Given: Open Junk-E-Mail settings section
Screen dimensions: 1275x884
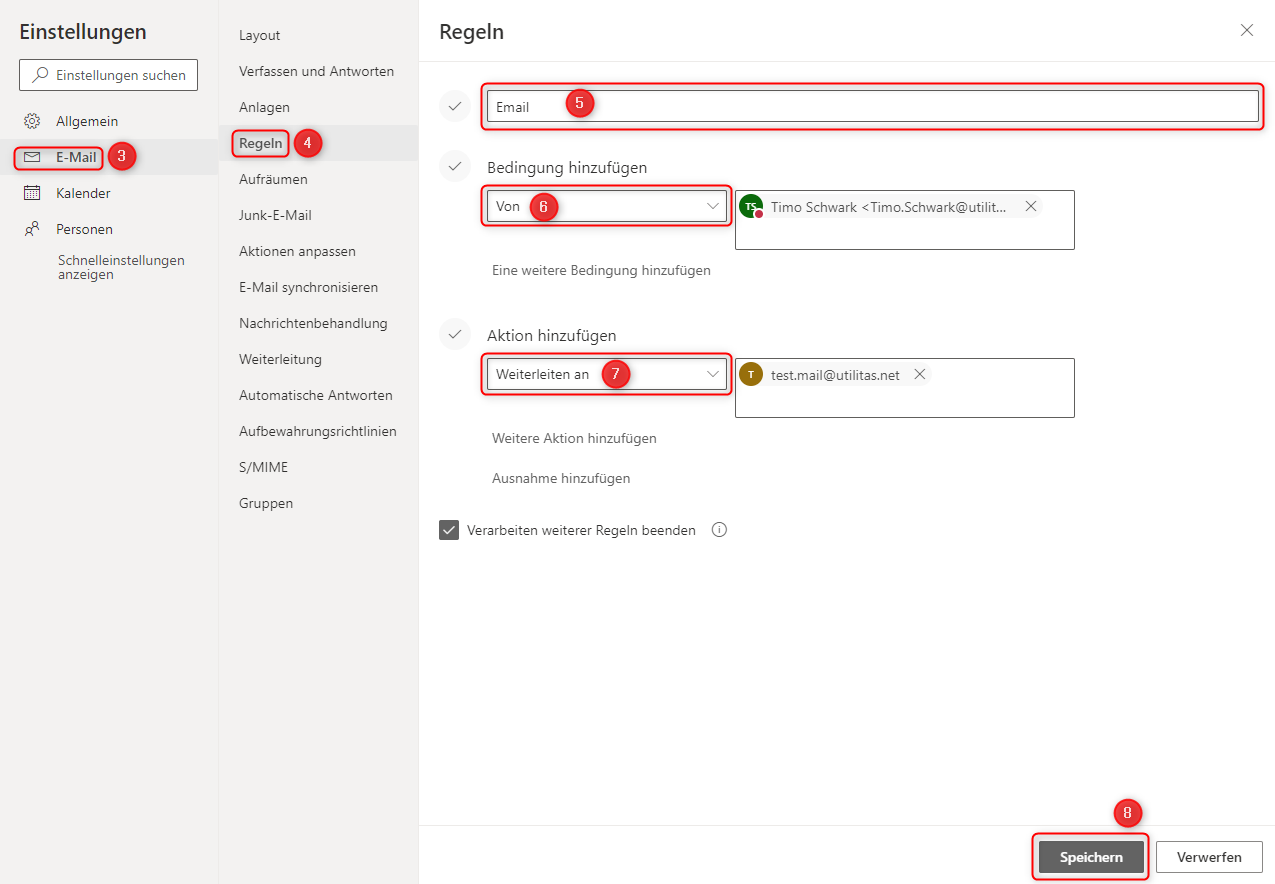Looking at the screenshot, I should click(x=275, y=215).
